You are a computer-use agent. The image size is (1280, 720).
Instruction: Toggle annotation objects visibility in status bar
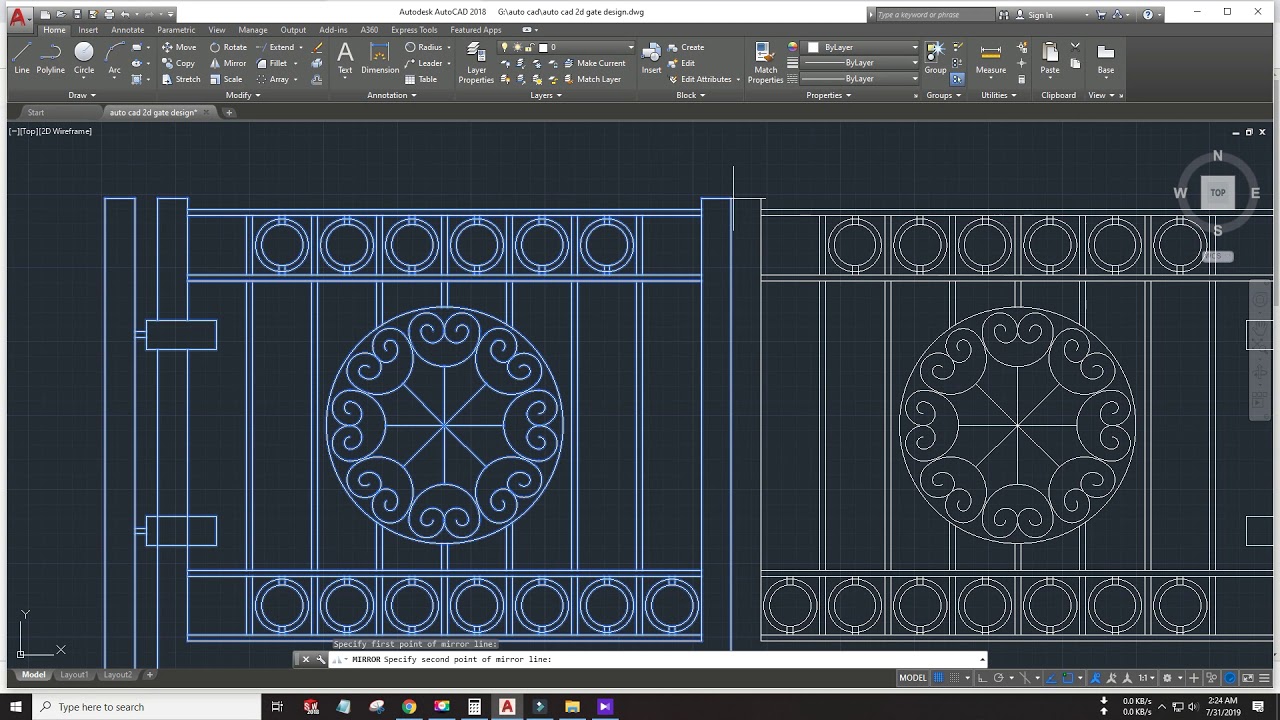[1095, 678]
